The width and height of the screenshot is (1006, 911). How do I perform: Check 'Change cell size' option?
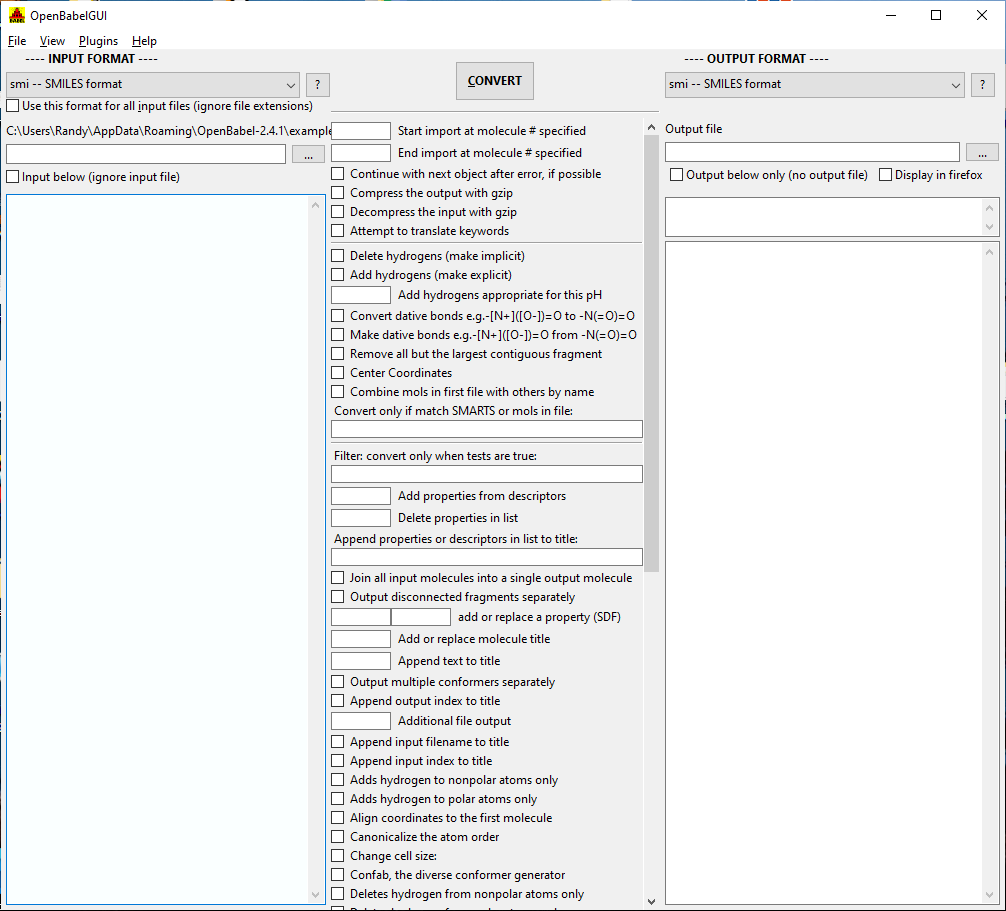(x=337, y=856)
